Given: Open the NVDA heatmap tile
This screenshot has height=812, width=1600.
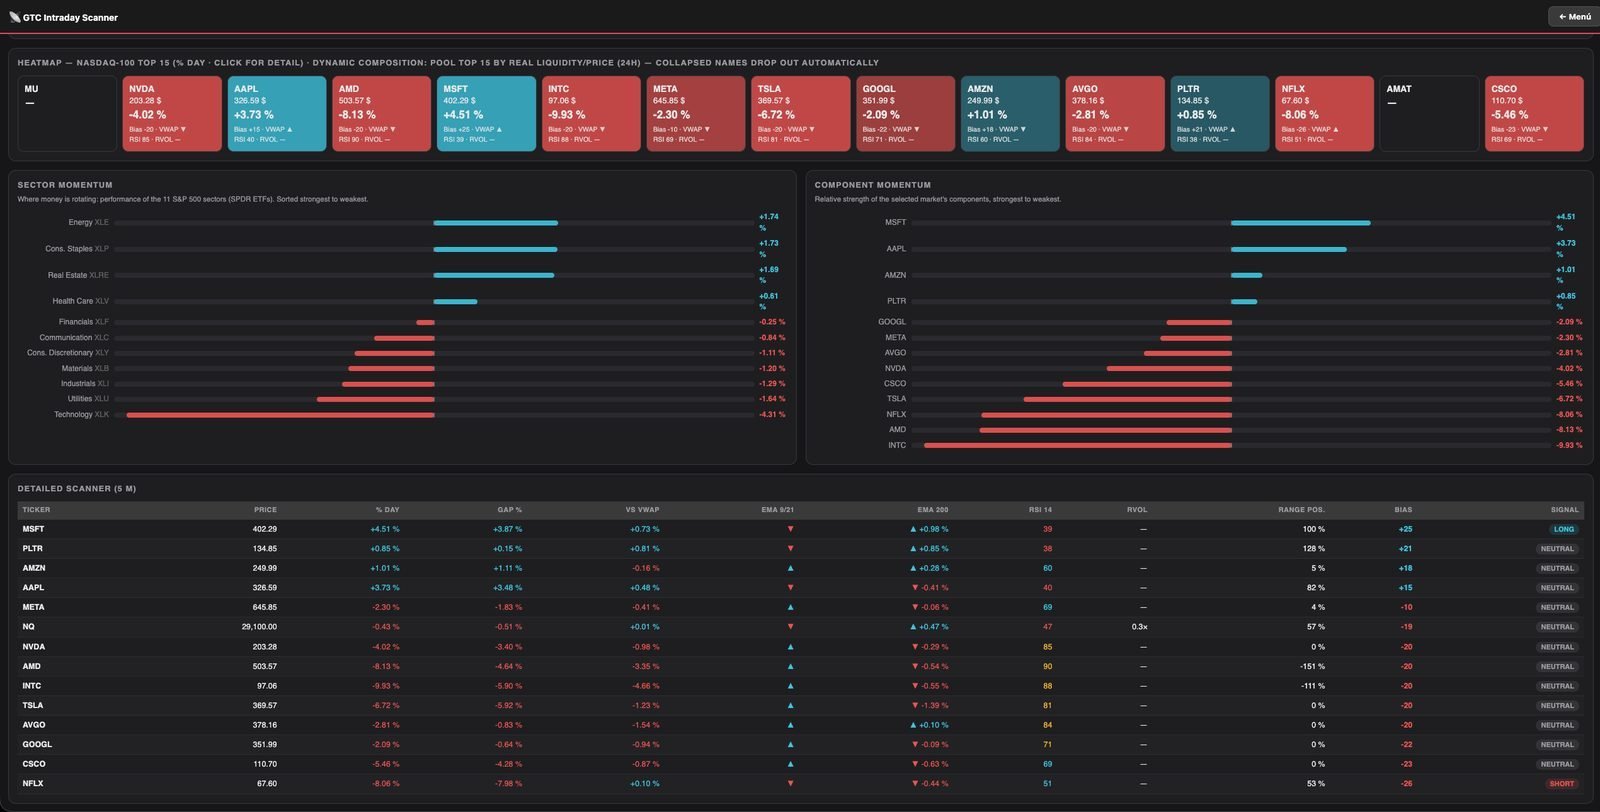Looking at the screenshot, I should click(x=172, y=114).
